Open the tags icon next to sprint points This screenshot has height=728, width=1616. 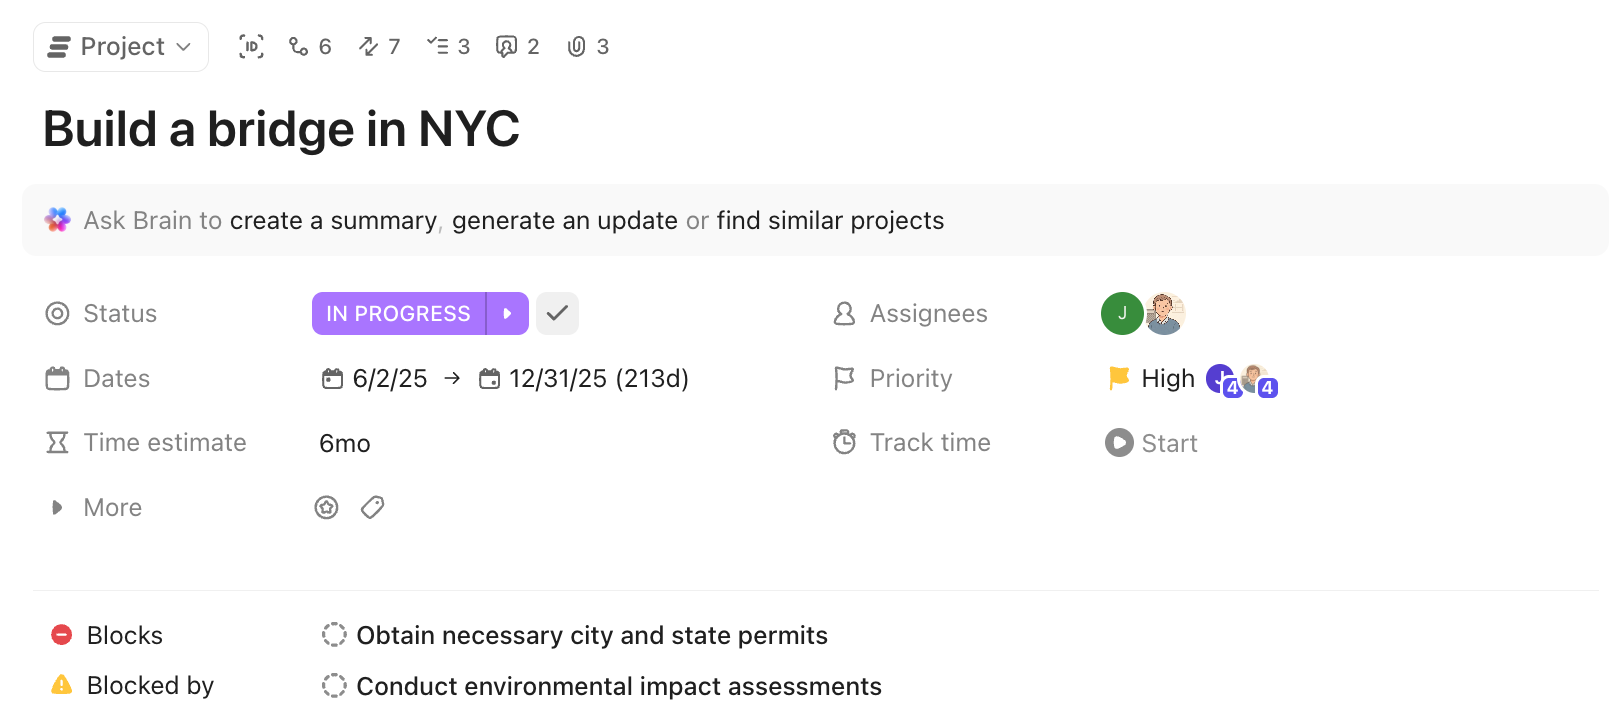point(372,507)
